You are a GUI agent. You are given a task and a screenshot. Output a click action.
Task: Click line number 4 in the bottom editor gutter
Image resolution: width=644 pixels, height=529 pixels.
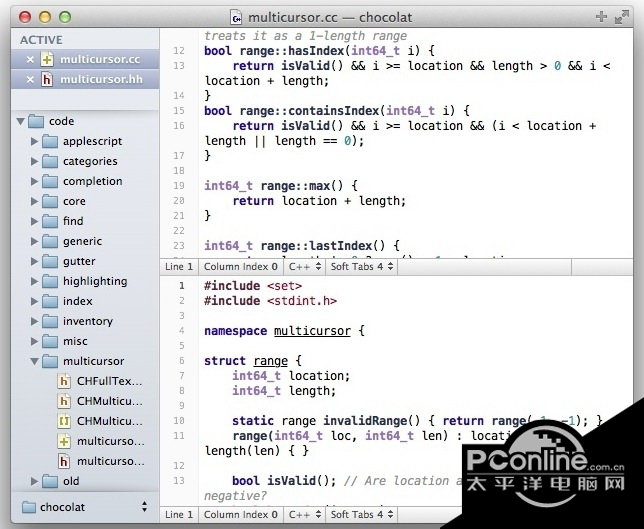pos(182,331)
